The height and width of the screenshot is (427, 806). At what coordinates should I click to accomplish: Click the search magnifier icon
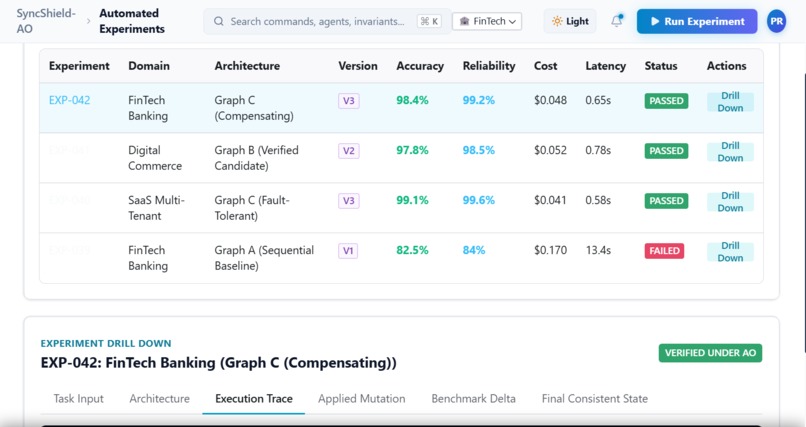(x=218, y=22)
